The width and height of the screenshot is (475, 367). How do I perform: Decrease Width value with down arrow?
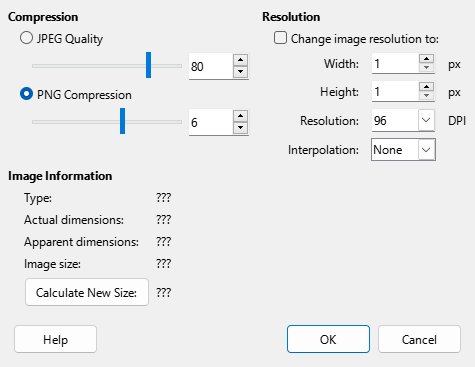[x=426, y=68]
